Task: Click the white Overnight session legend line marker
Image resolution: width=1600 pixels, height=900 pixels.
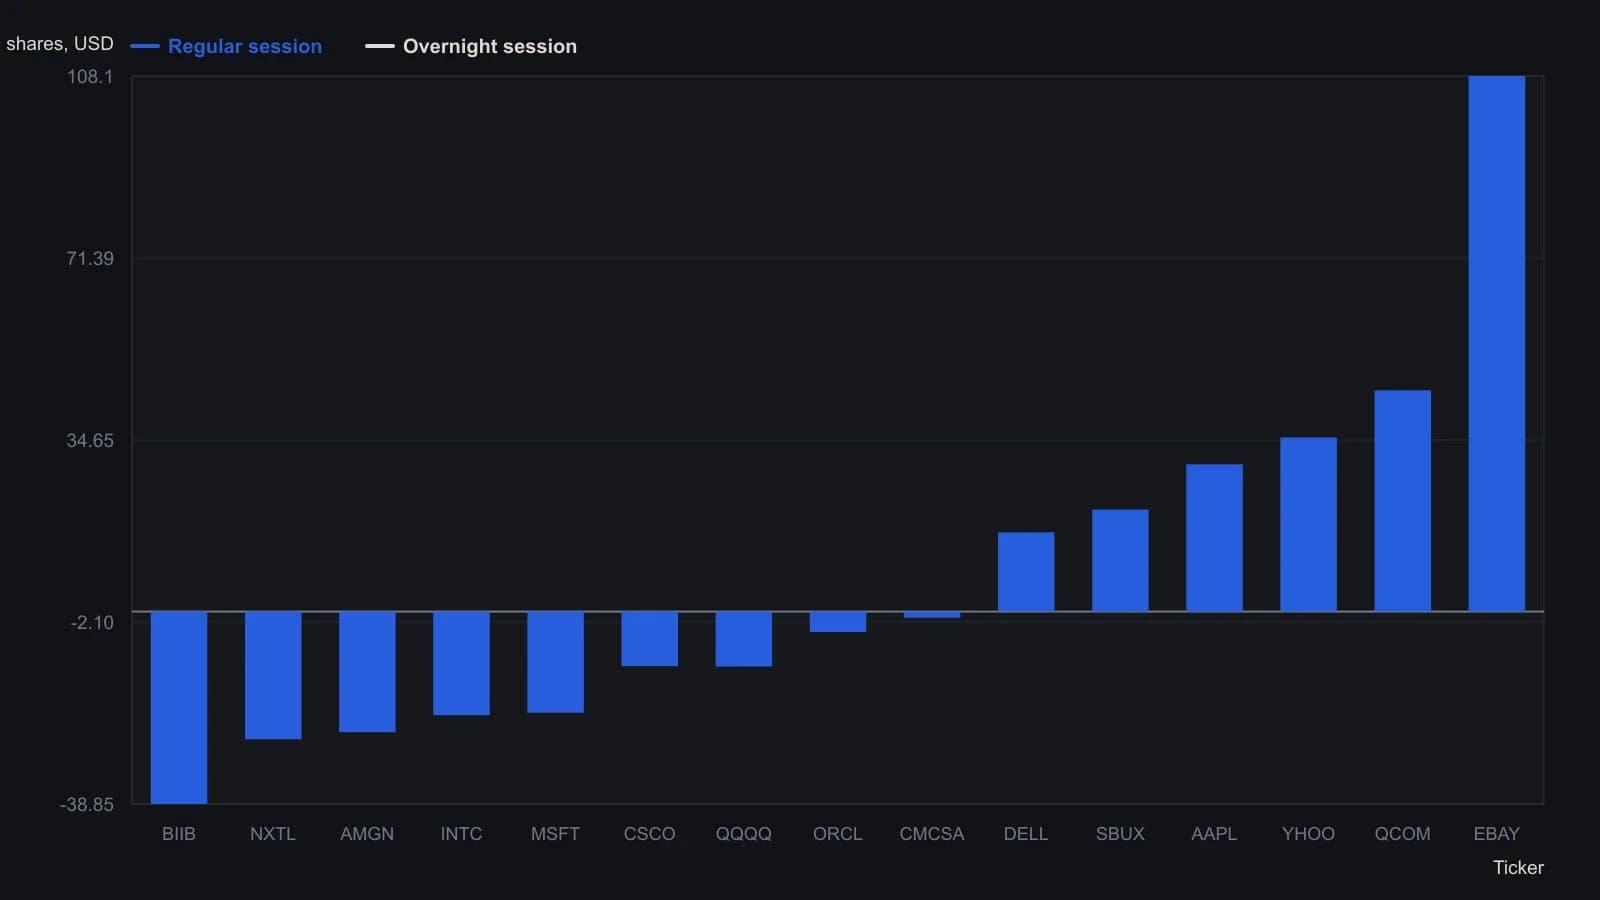Action: 380,46
